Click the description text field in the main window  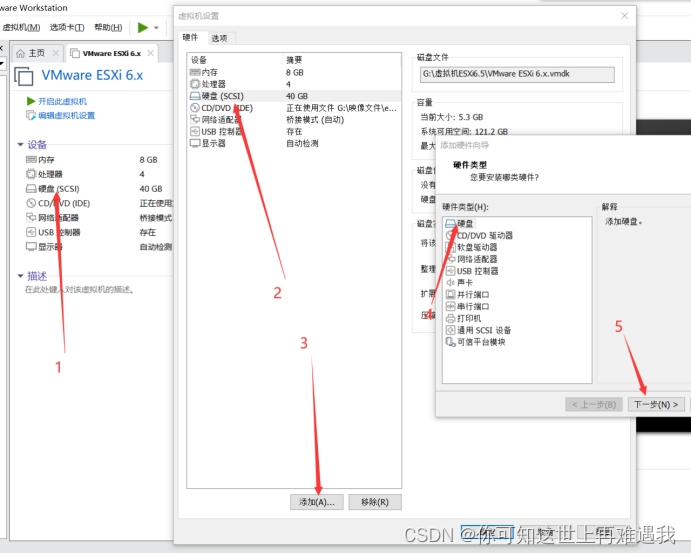click(x=79, y=290)
